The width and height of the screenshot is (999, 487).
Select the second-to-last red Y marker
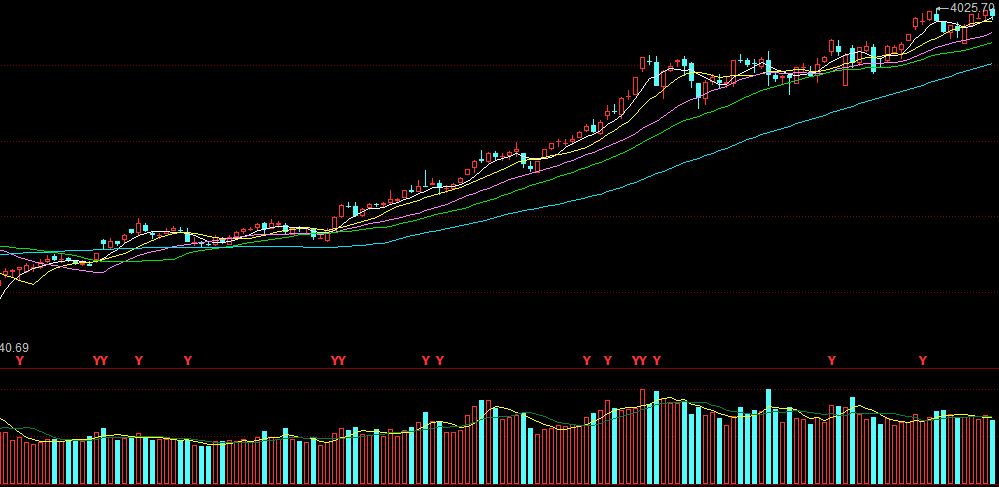click(x=831, y=360)
